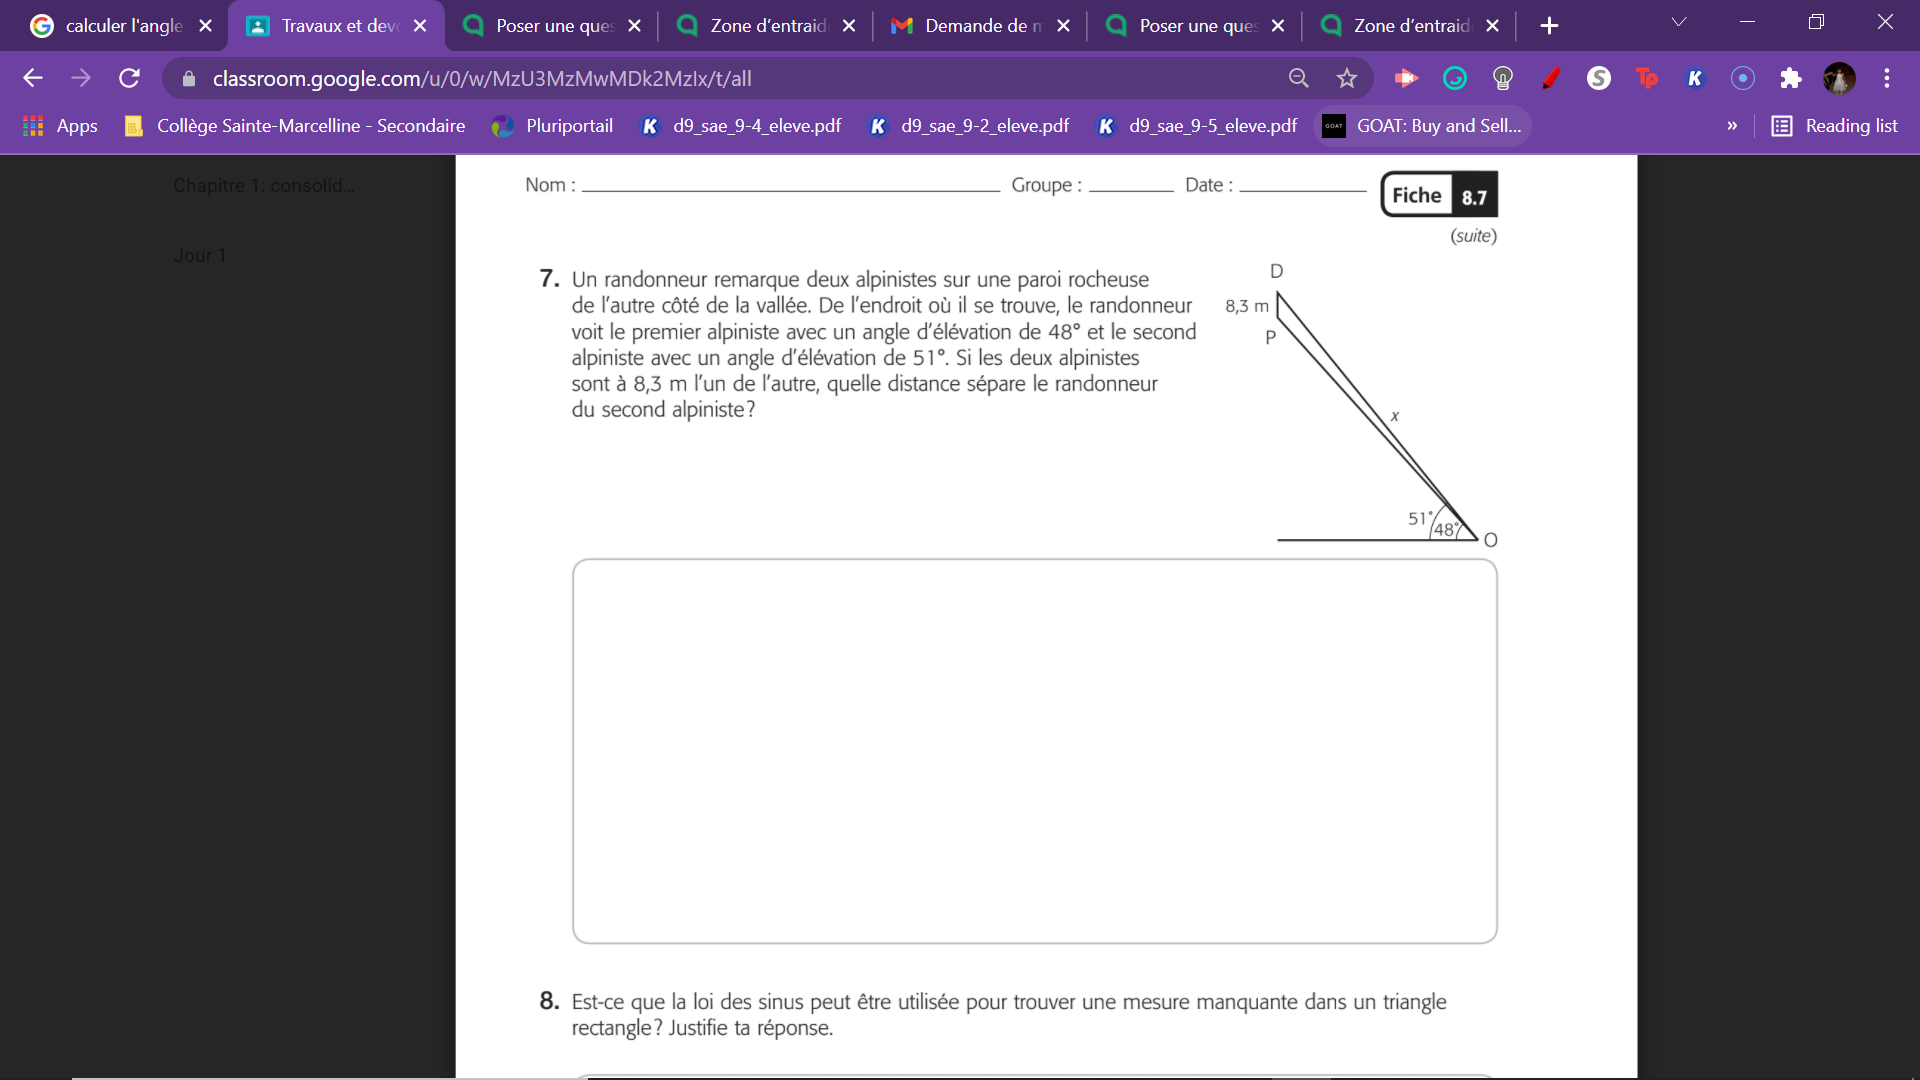This screenshot has width=1920, height=1080.
Task: Open the Screencastify extension
Action: coord(1406,78)
